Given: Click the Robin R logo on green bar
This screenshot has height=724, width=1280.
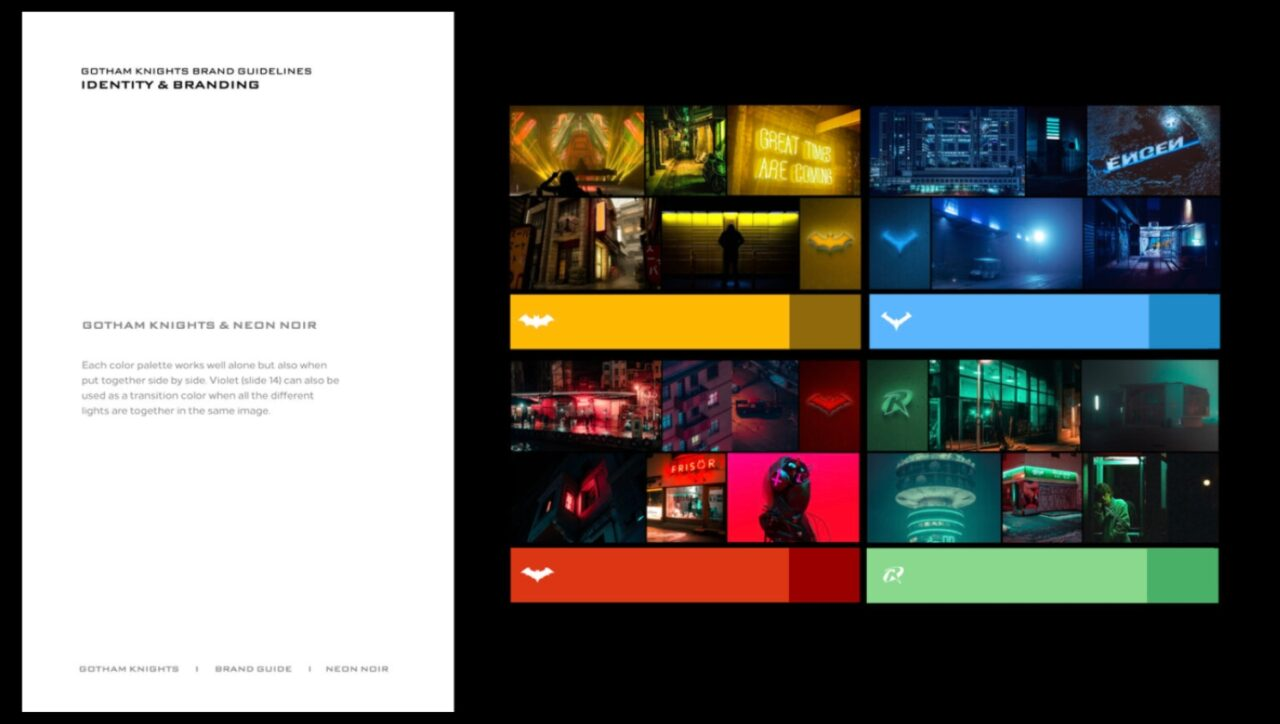Looking at the screenshot, I should tap(893, 575).
